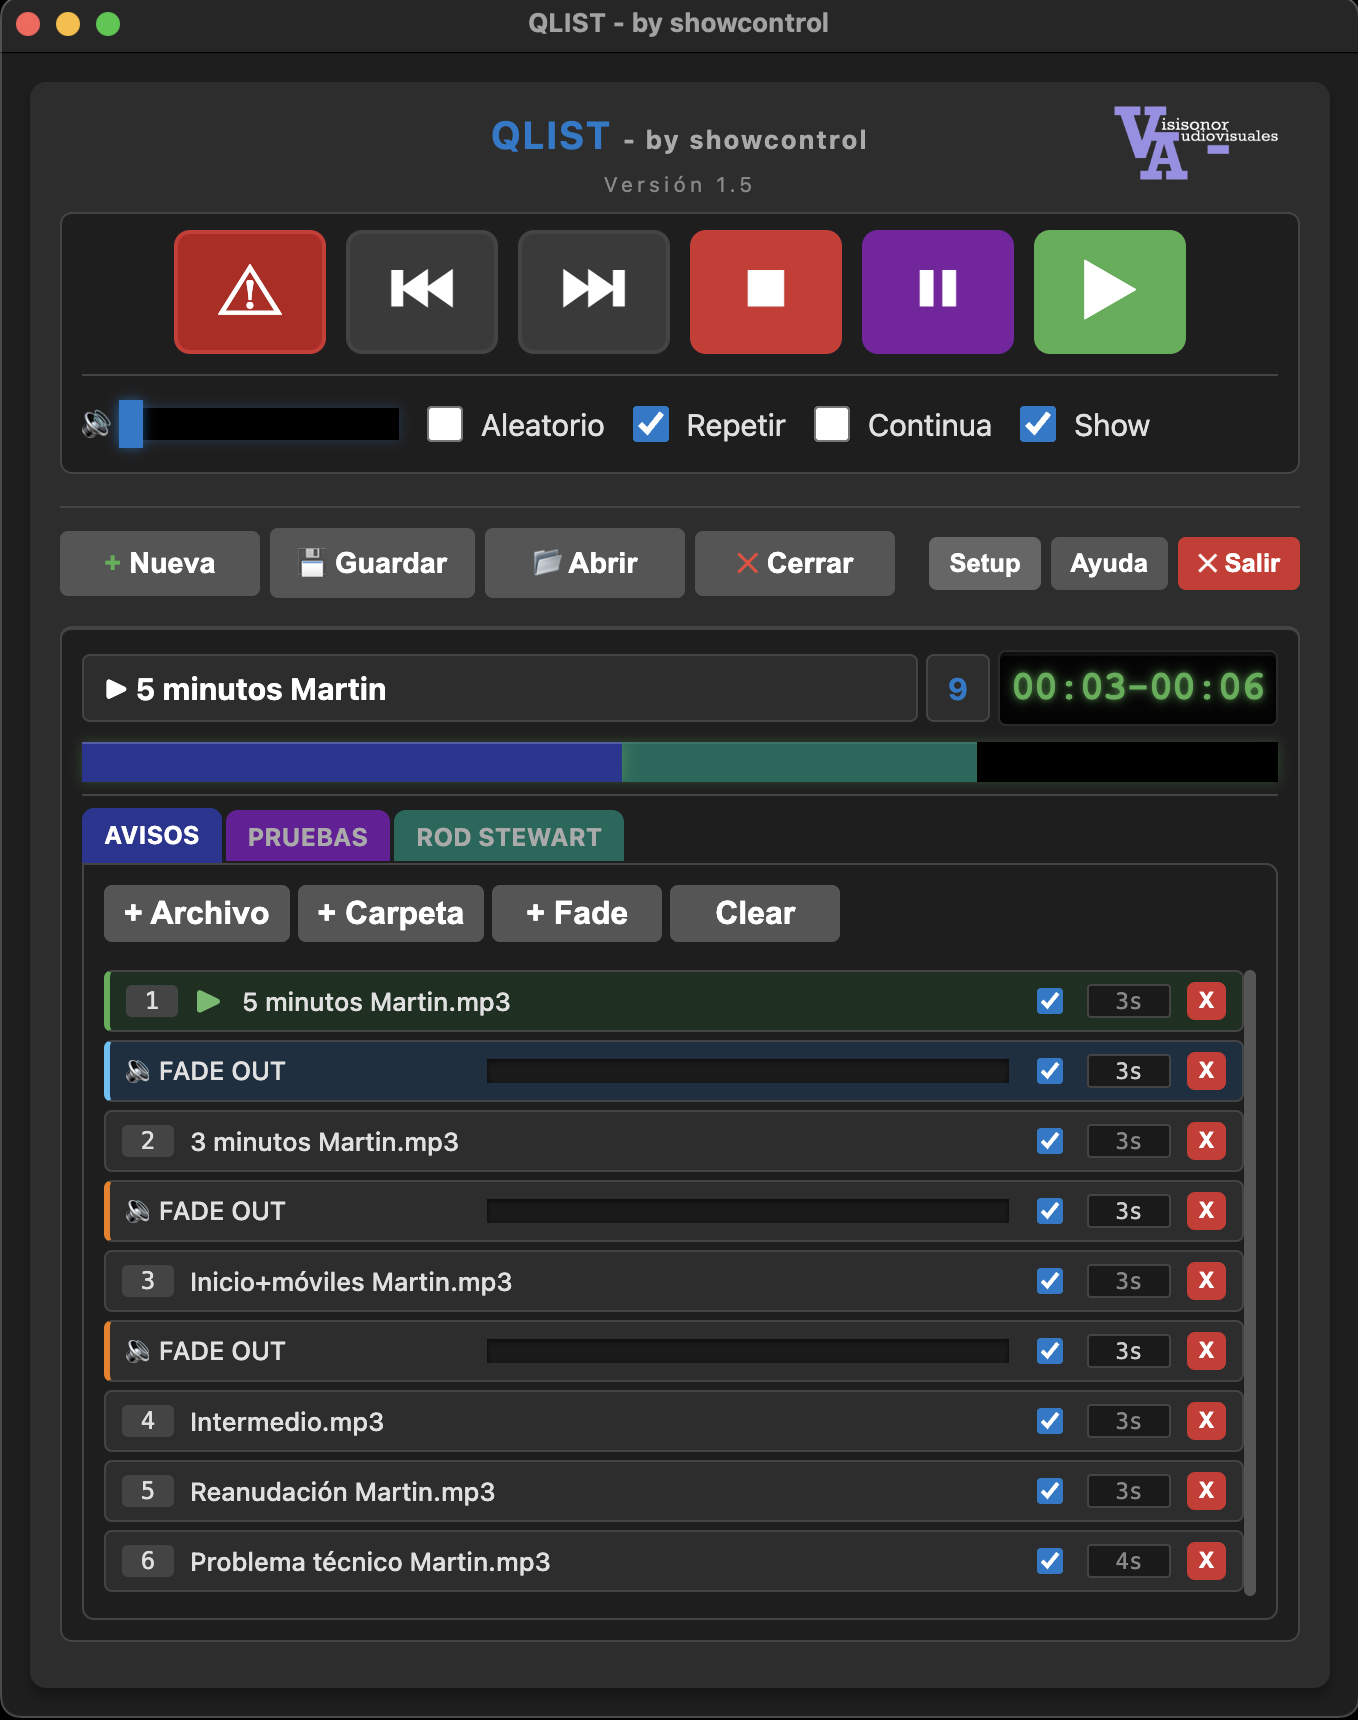
Task: Remove 3 minutos Martin.mp3 with its X
Action: [x=1206, y=1141]
